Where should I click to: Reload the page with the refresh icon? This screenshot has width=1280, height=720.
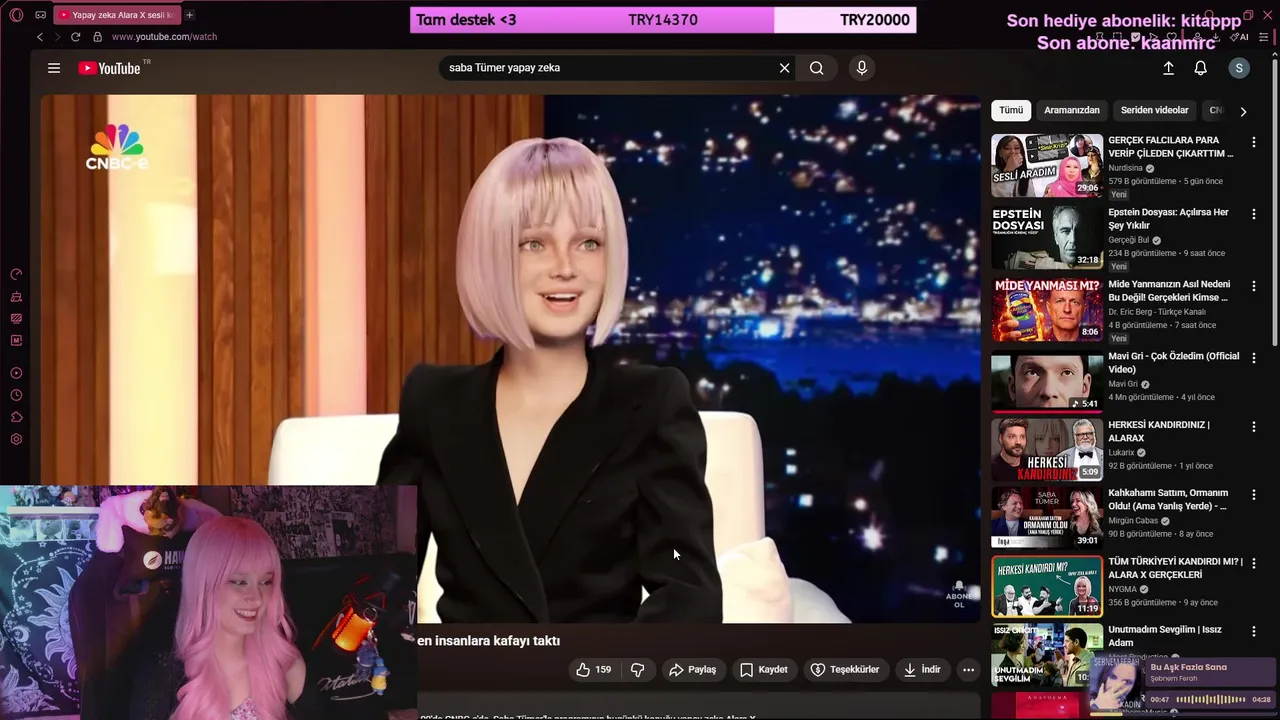click(75, 37)
